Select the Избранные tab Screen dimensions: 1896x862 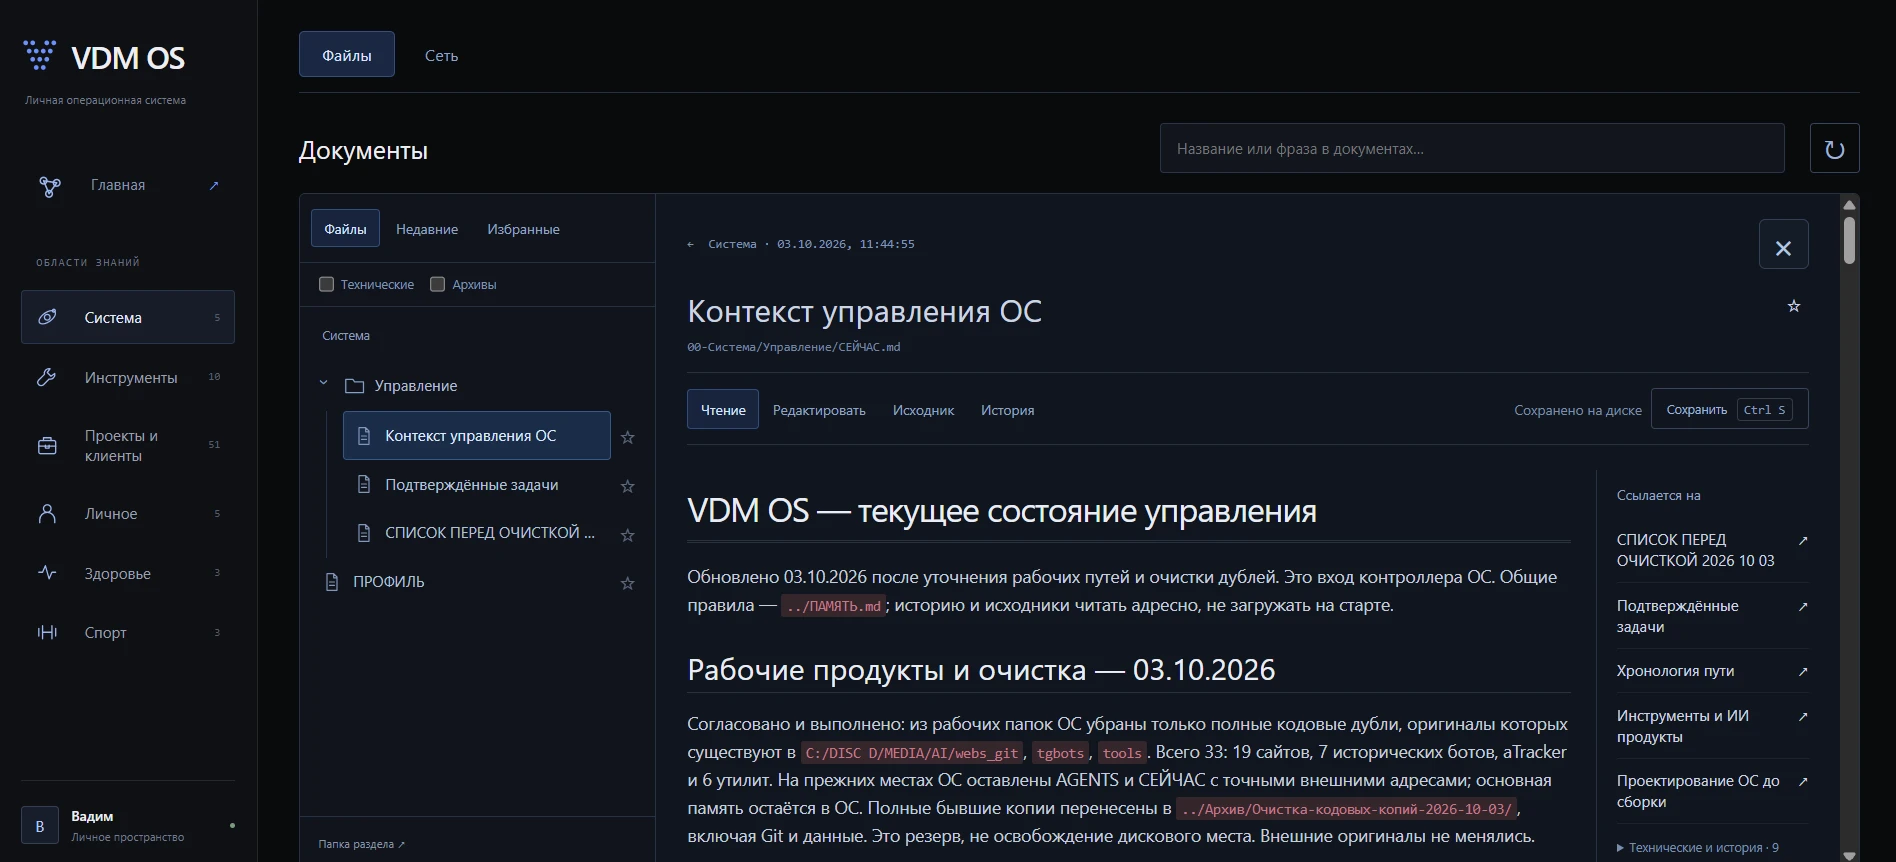[x=523, y=229]
